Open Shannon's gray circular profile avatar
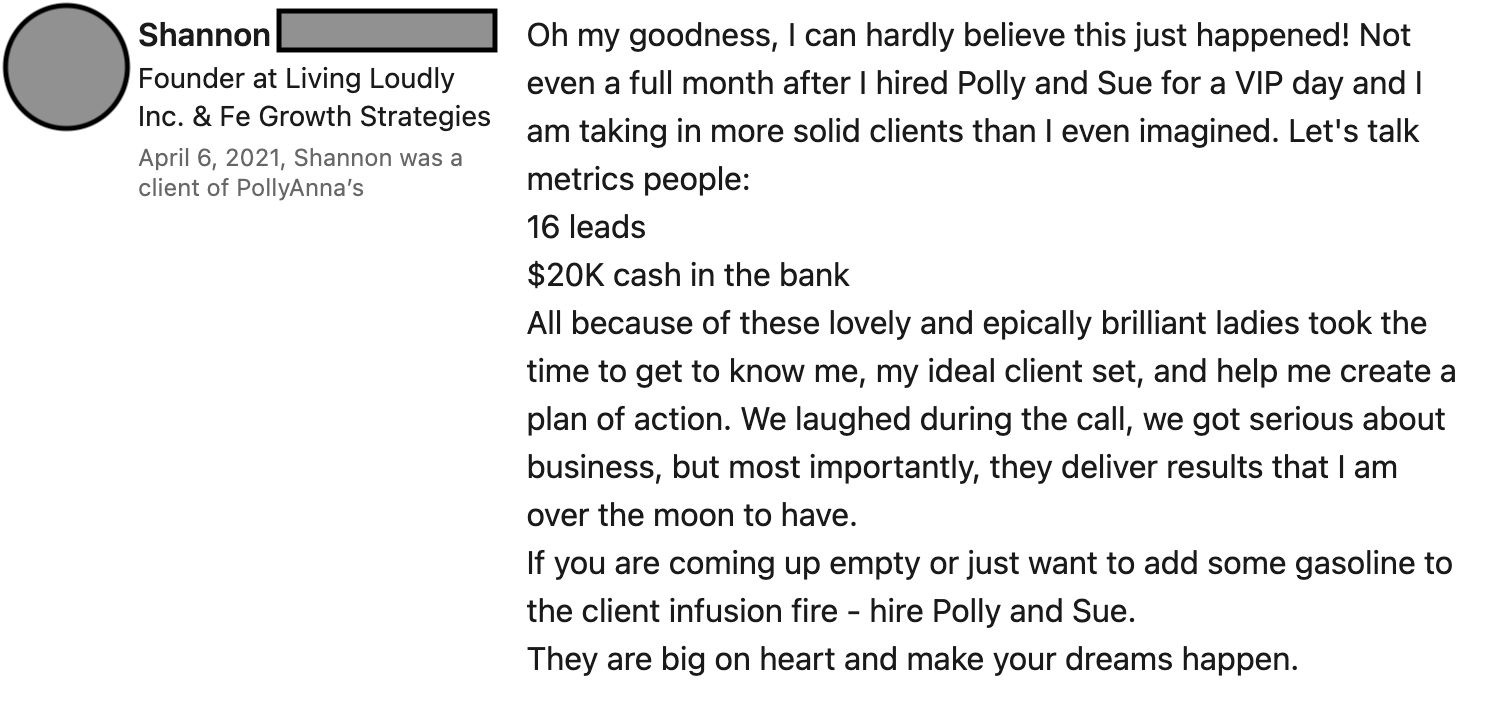Image resolution: width=1508 pixels, height=718 pixels. (67, 67)
